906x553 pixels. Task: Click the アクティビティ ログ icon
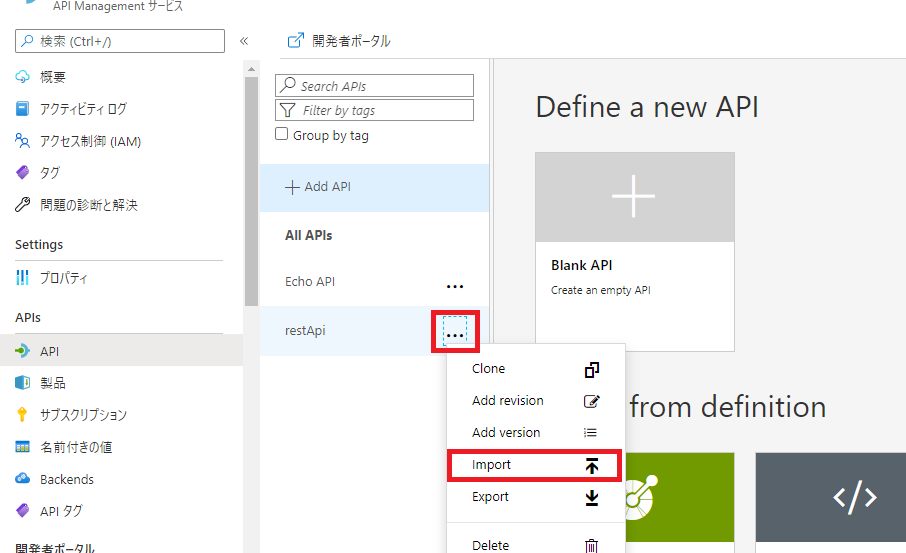click(x=22, y=109)
